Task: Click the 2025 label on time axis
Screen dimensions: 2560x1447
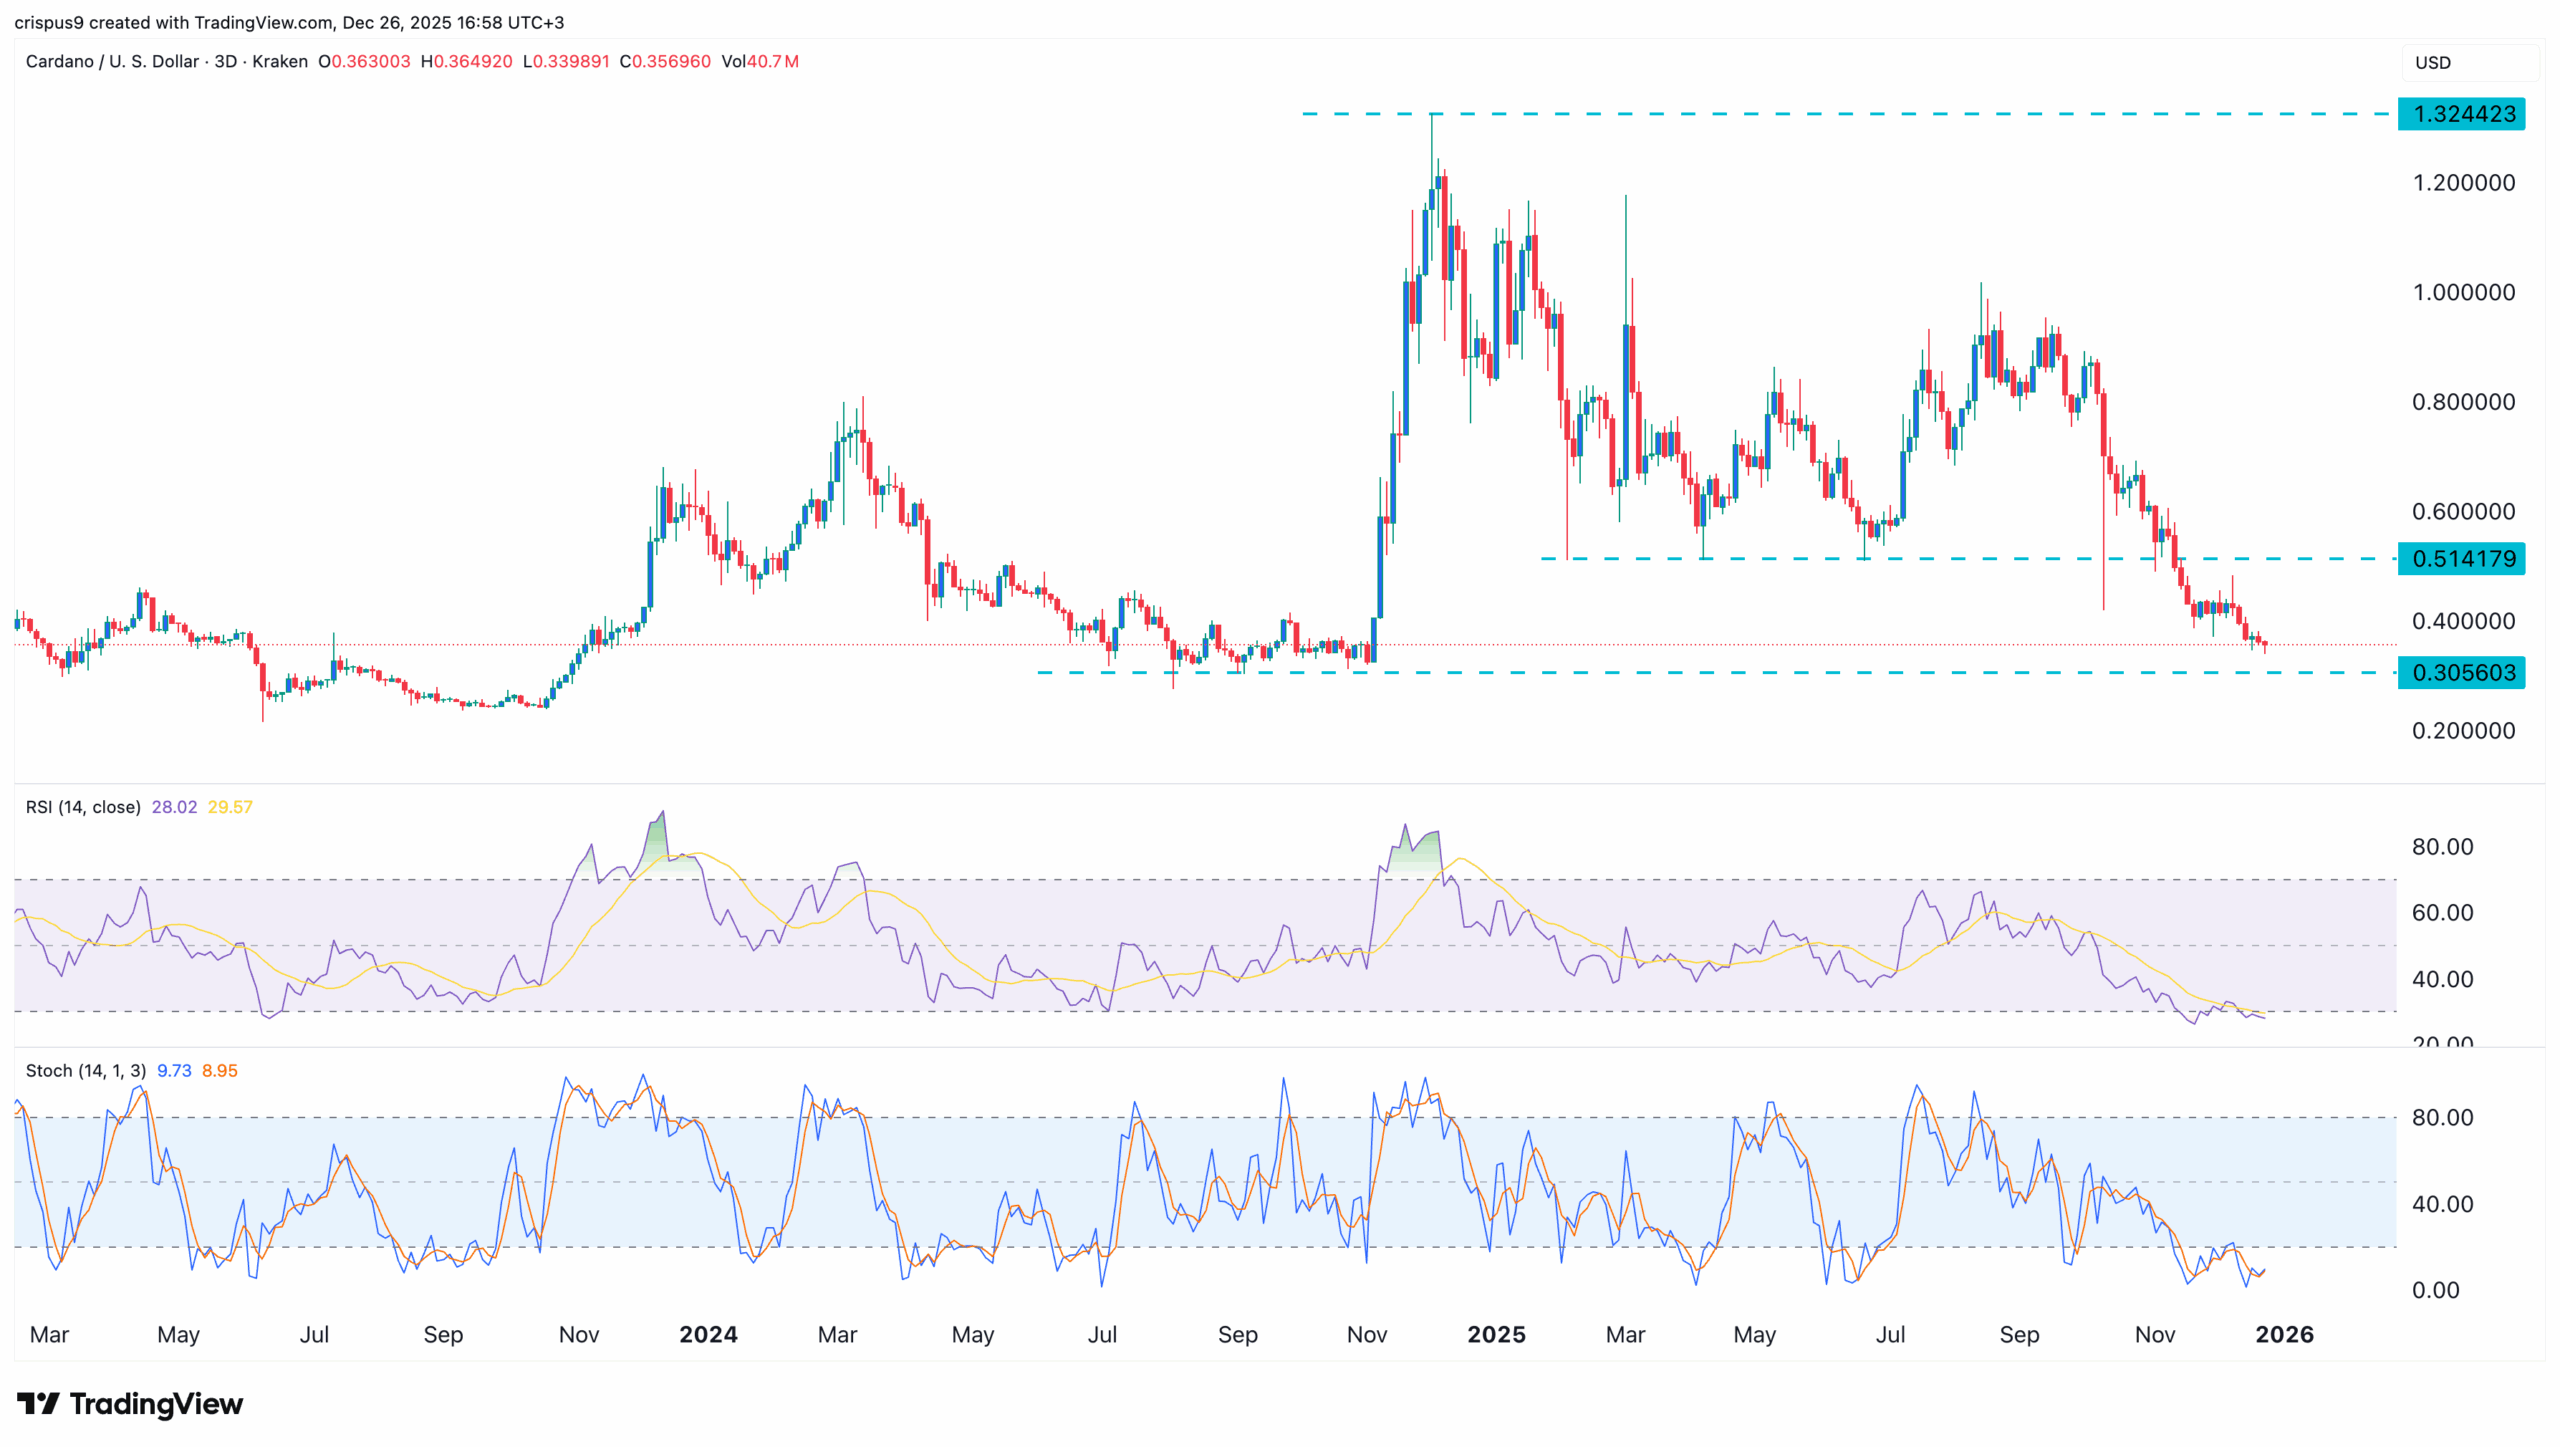Action: [1497, 1334]
